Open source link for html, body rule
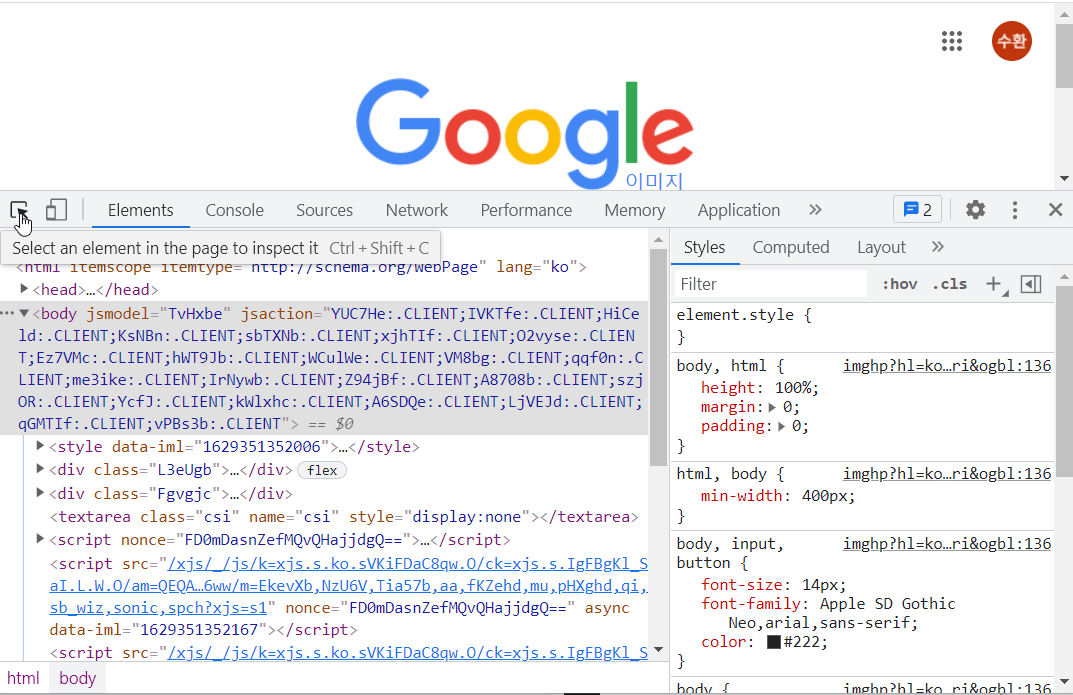This screenshot has height=695, width=1073. [x=946, y=473]
